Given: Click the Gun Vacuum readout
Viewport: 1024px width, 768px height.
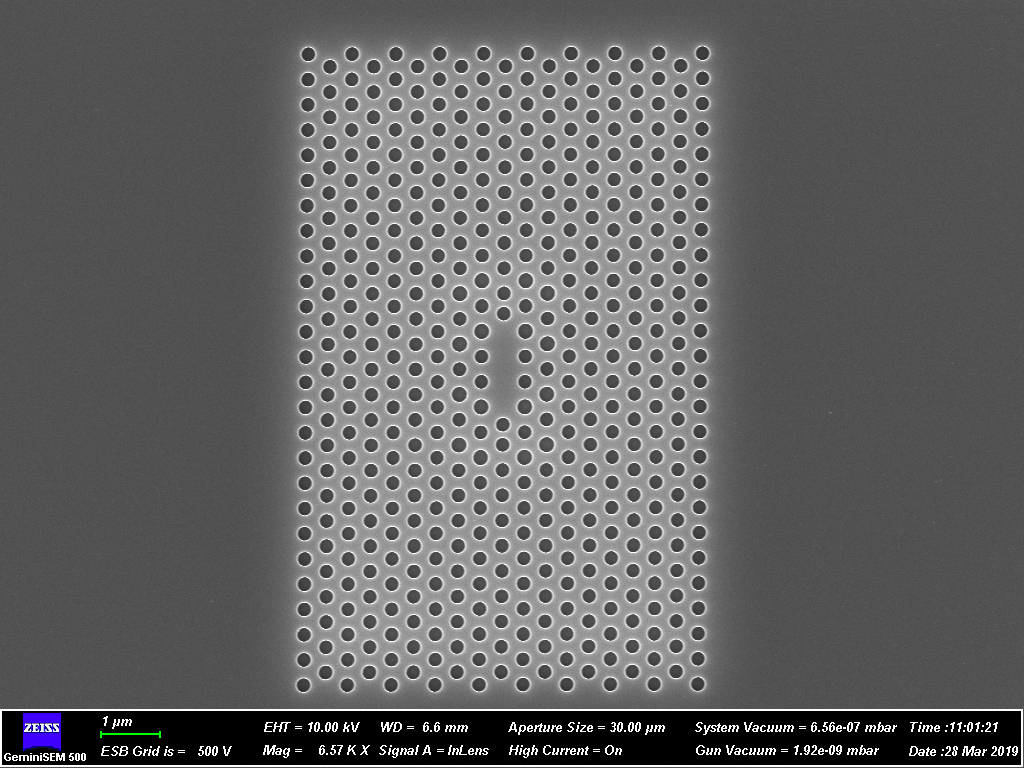Looking at the screenshot, I should (786, 750).
